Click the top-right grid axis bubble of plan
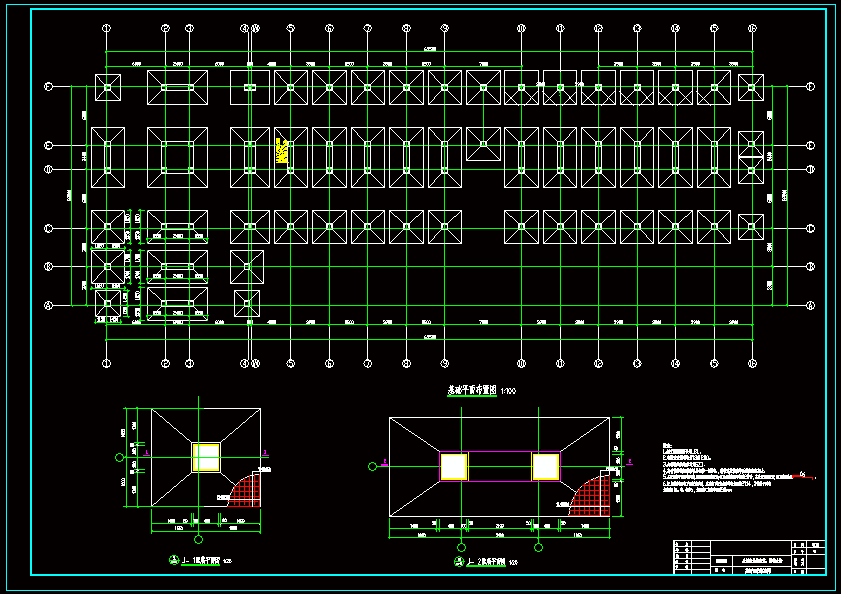Image resolution: width=841 pixels, height=594 pixels. point(752,29)
